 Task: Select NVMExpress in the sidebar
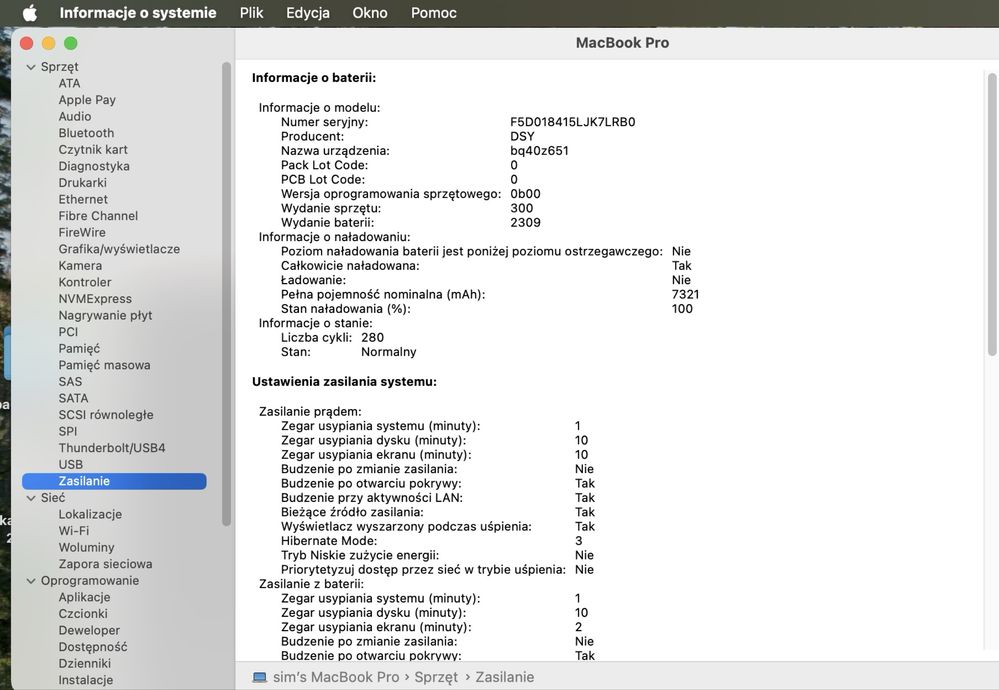pos(95,299)
